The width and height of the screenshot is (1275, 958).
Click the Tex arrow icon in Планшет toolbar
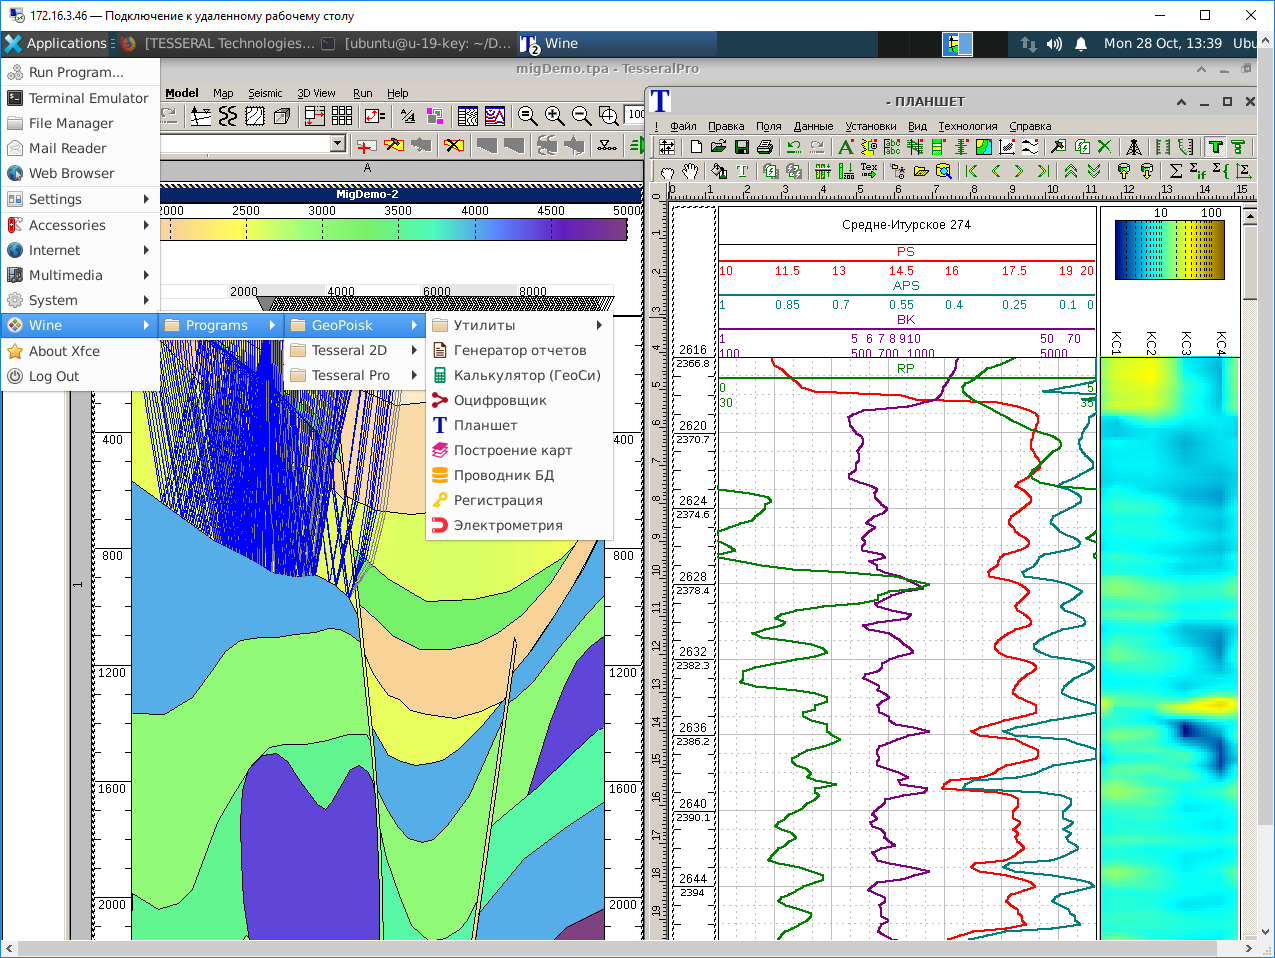869,171
